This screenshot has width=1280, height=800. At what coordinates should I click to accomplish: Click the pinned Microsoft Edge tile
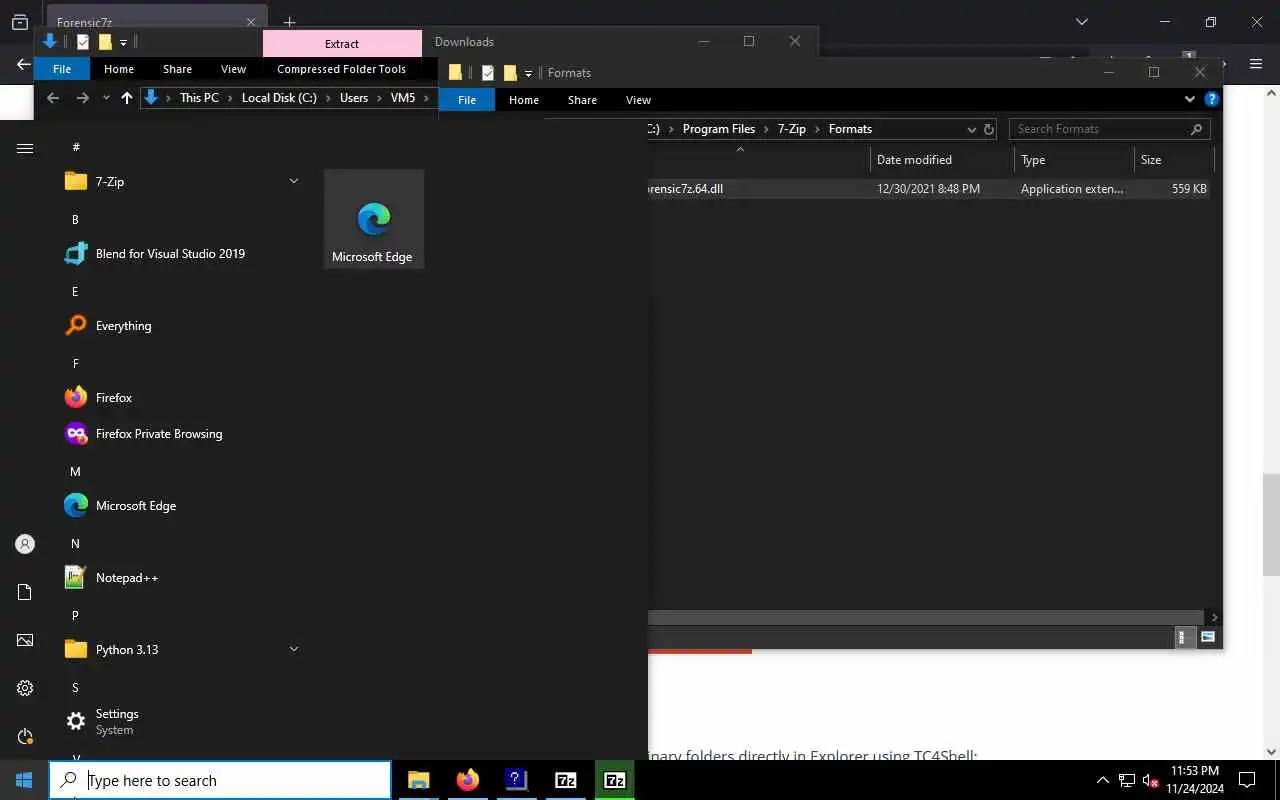coord(373,219)
